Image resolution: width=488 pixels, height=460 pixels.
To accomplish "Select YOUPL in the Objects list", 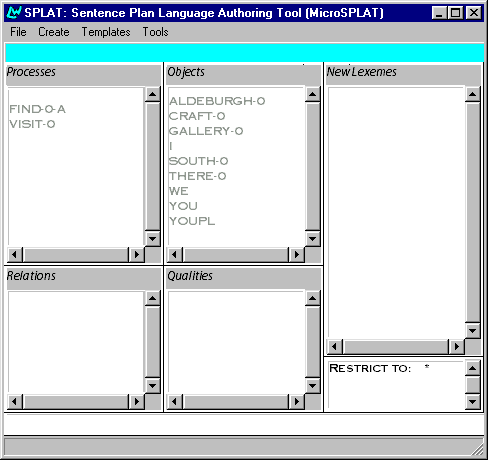I will click(192, 221).
